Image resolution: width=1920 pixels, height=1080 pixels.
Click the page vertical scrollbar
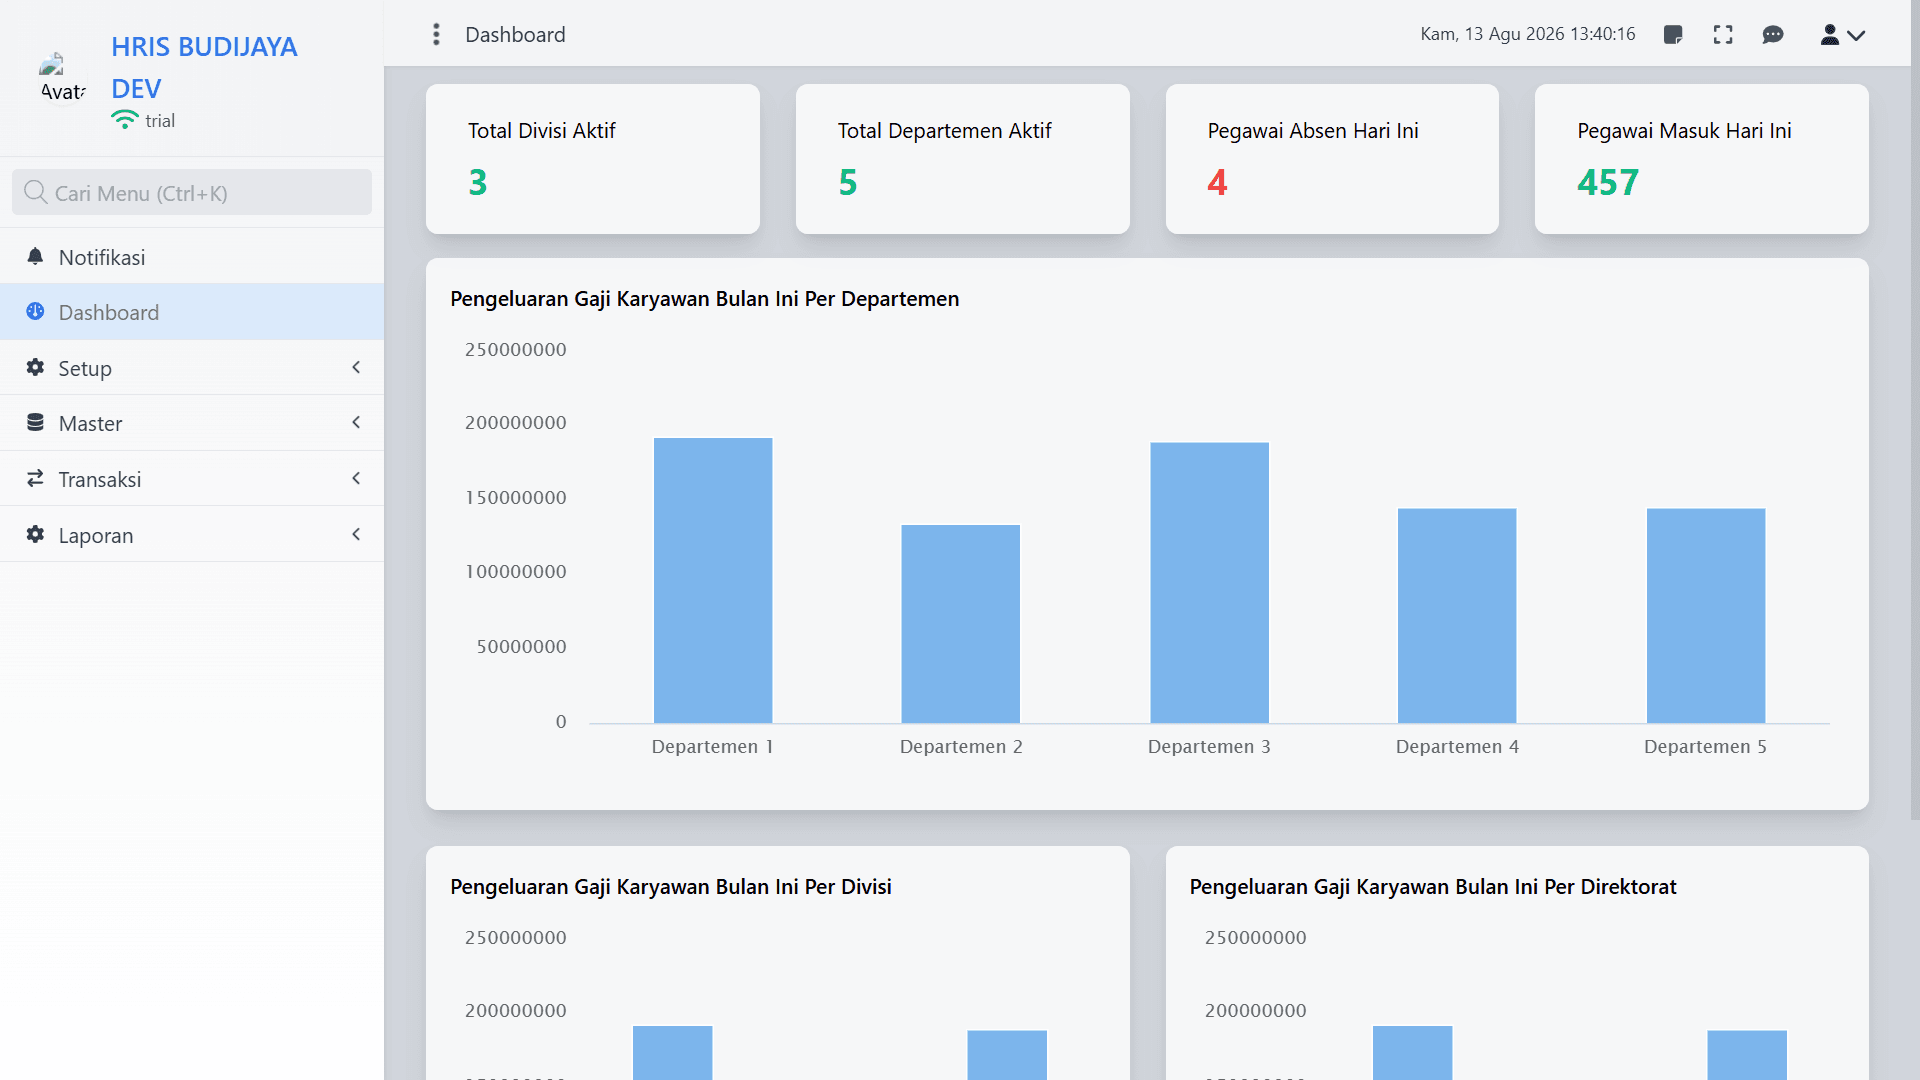[1915, 410]
